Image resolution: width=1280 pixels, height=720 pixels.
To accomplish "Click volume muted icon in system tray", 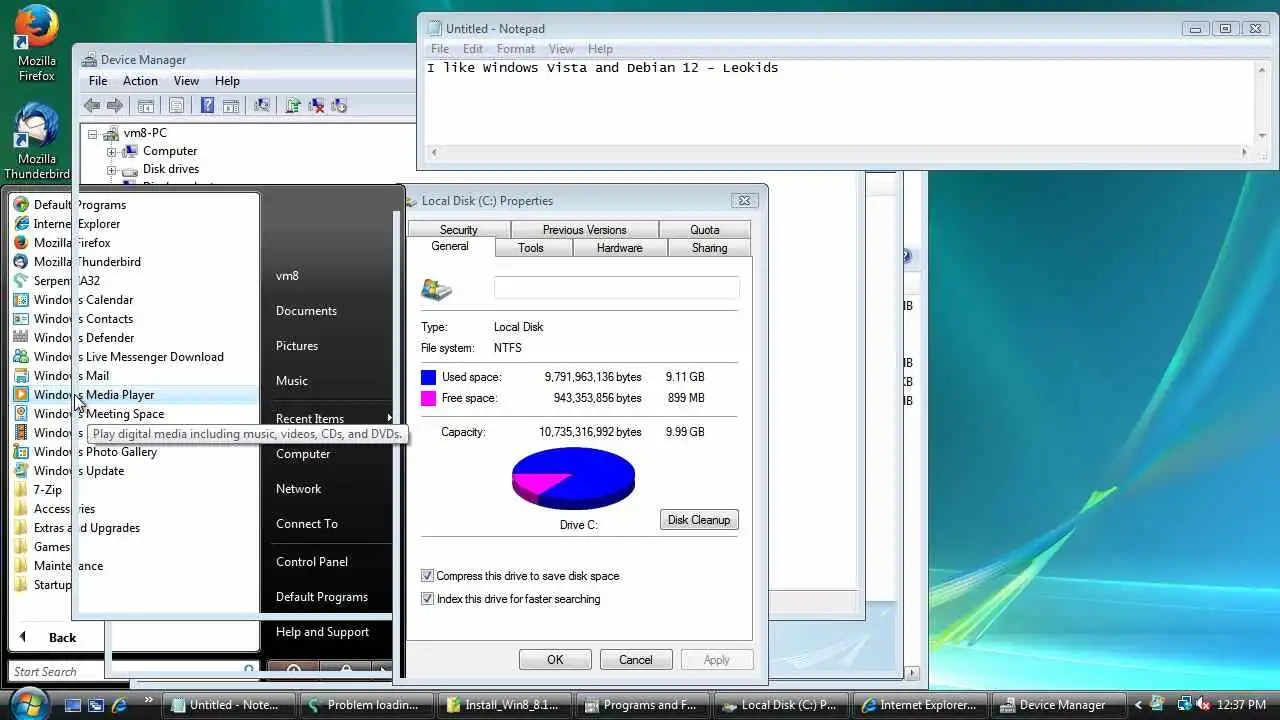I will coord(1203,705).
